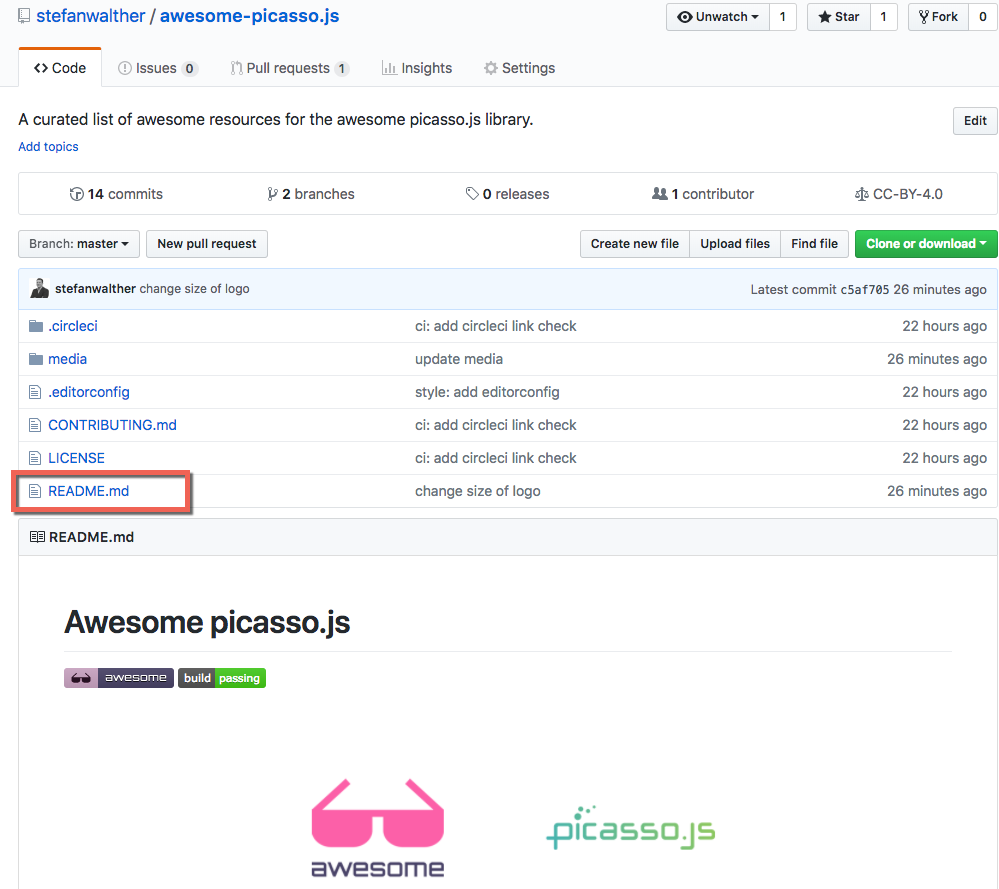This screenshot has width=999, height=889.
Task: Open the .circleci folder
Action: (x=73, y=326)
